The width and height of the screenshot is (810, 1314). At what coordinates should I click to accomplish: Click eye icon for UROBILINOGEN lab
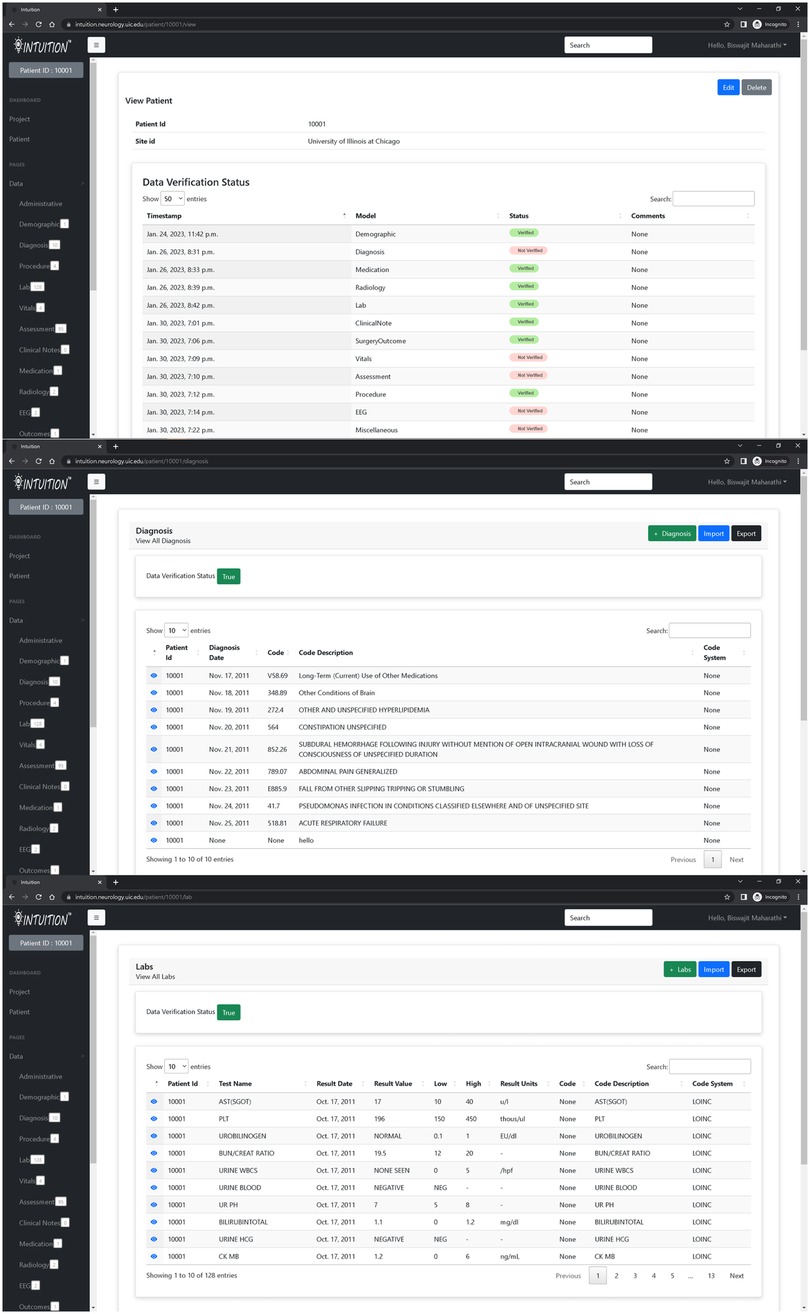tap(154, 1136)
